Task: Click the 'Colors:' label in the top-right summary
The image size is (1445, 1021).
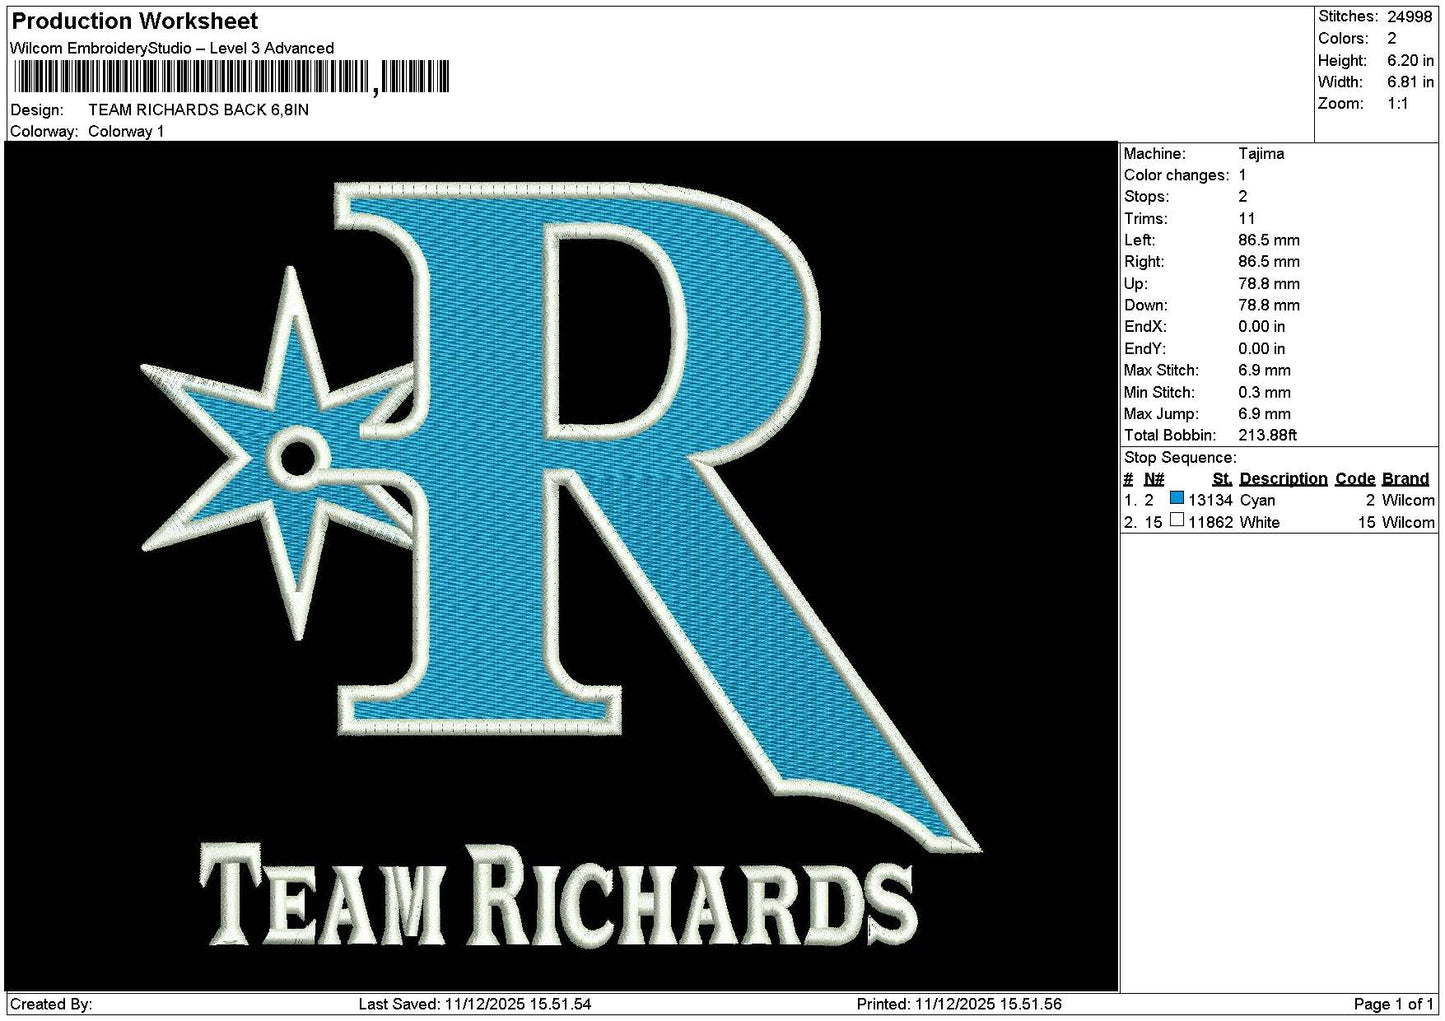Action: (x=1343, y=38)
